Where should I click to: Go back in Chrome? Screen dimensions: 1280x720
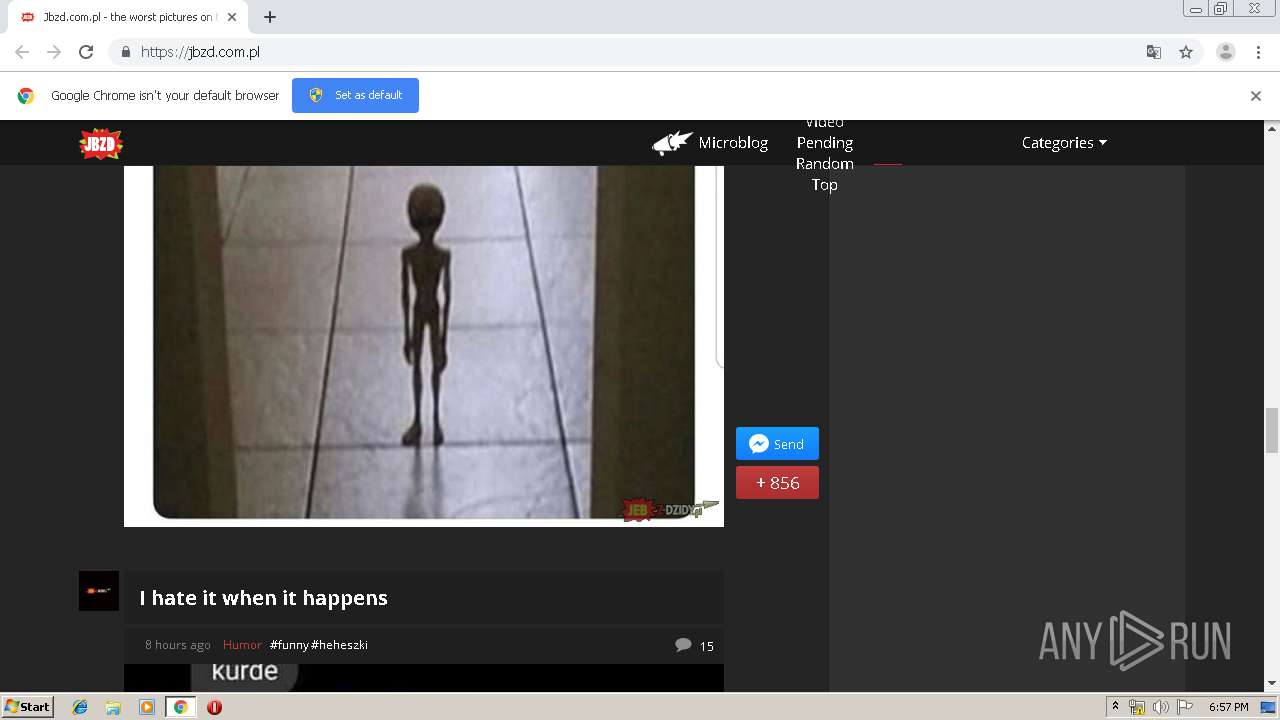pos(22,52)
